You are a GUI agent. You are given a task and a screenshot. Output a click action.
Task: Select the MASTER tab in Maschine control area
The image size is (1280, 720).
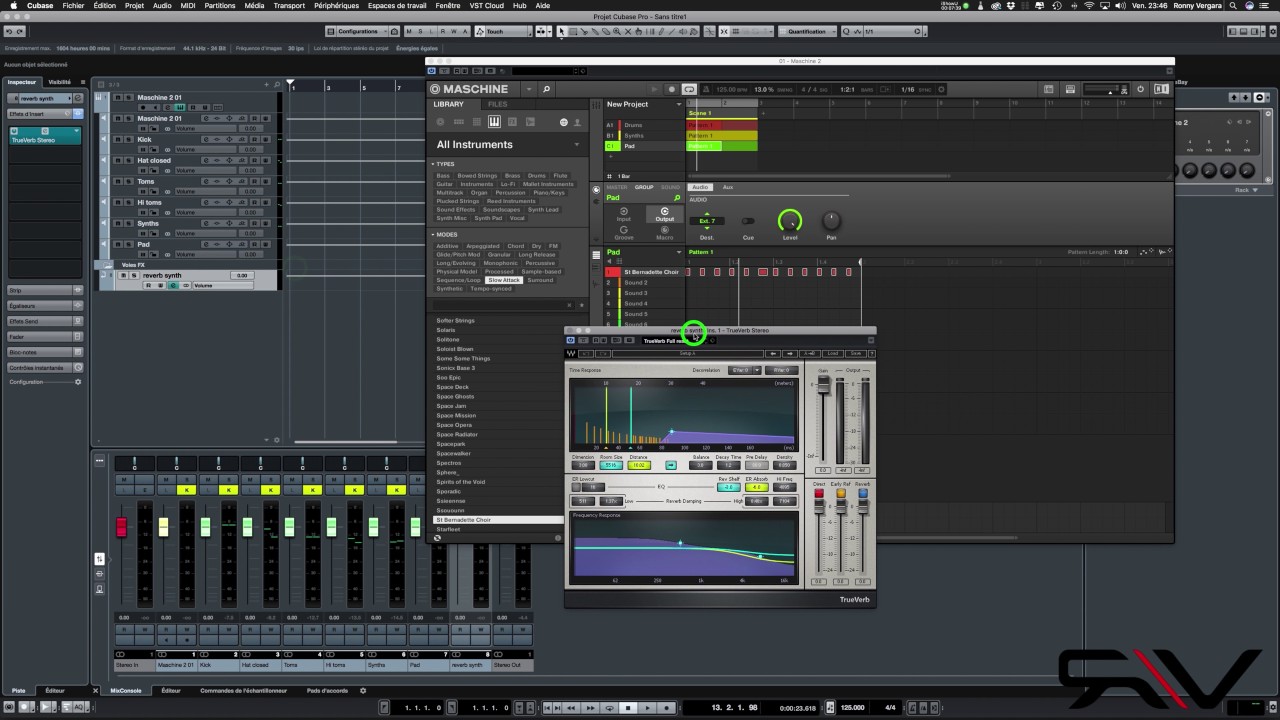click(617, 187)
